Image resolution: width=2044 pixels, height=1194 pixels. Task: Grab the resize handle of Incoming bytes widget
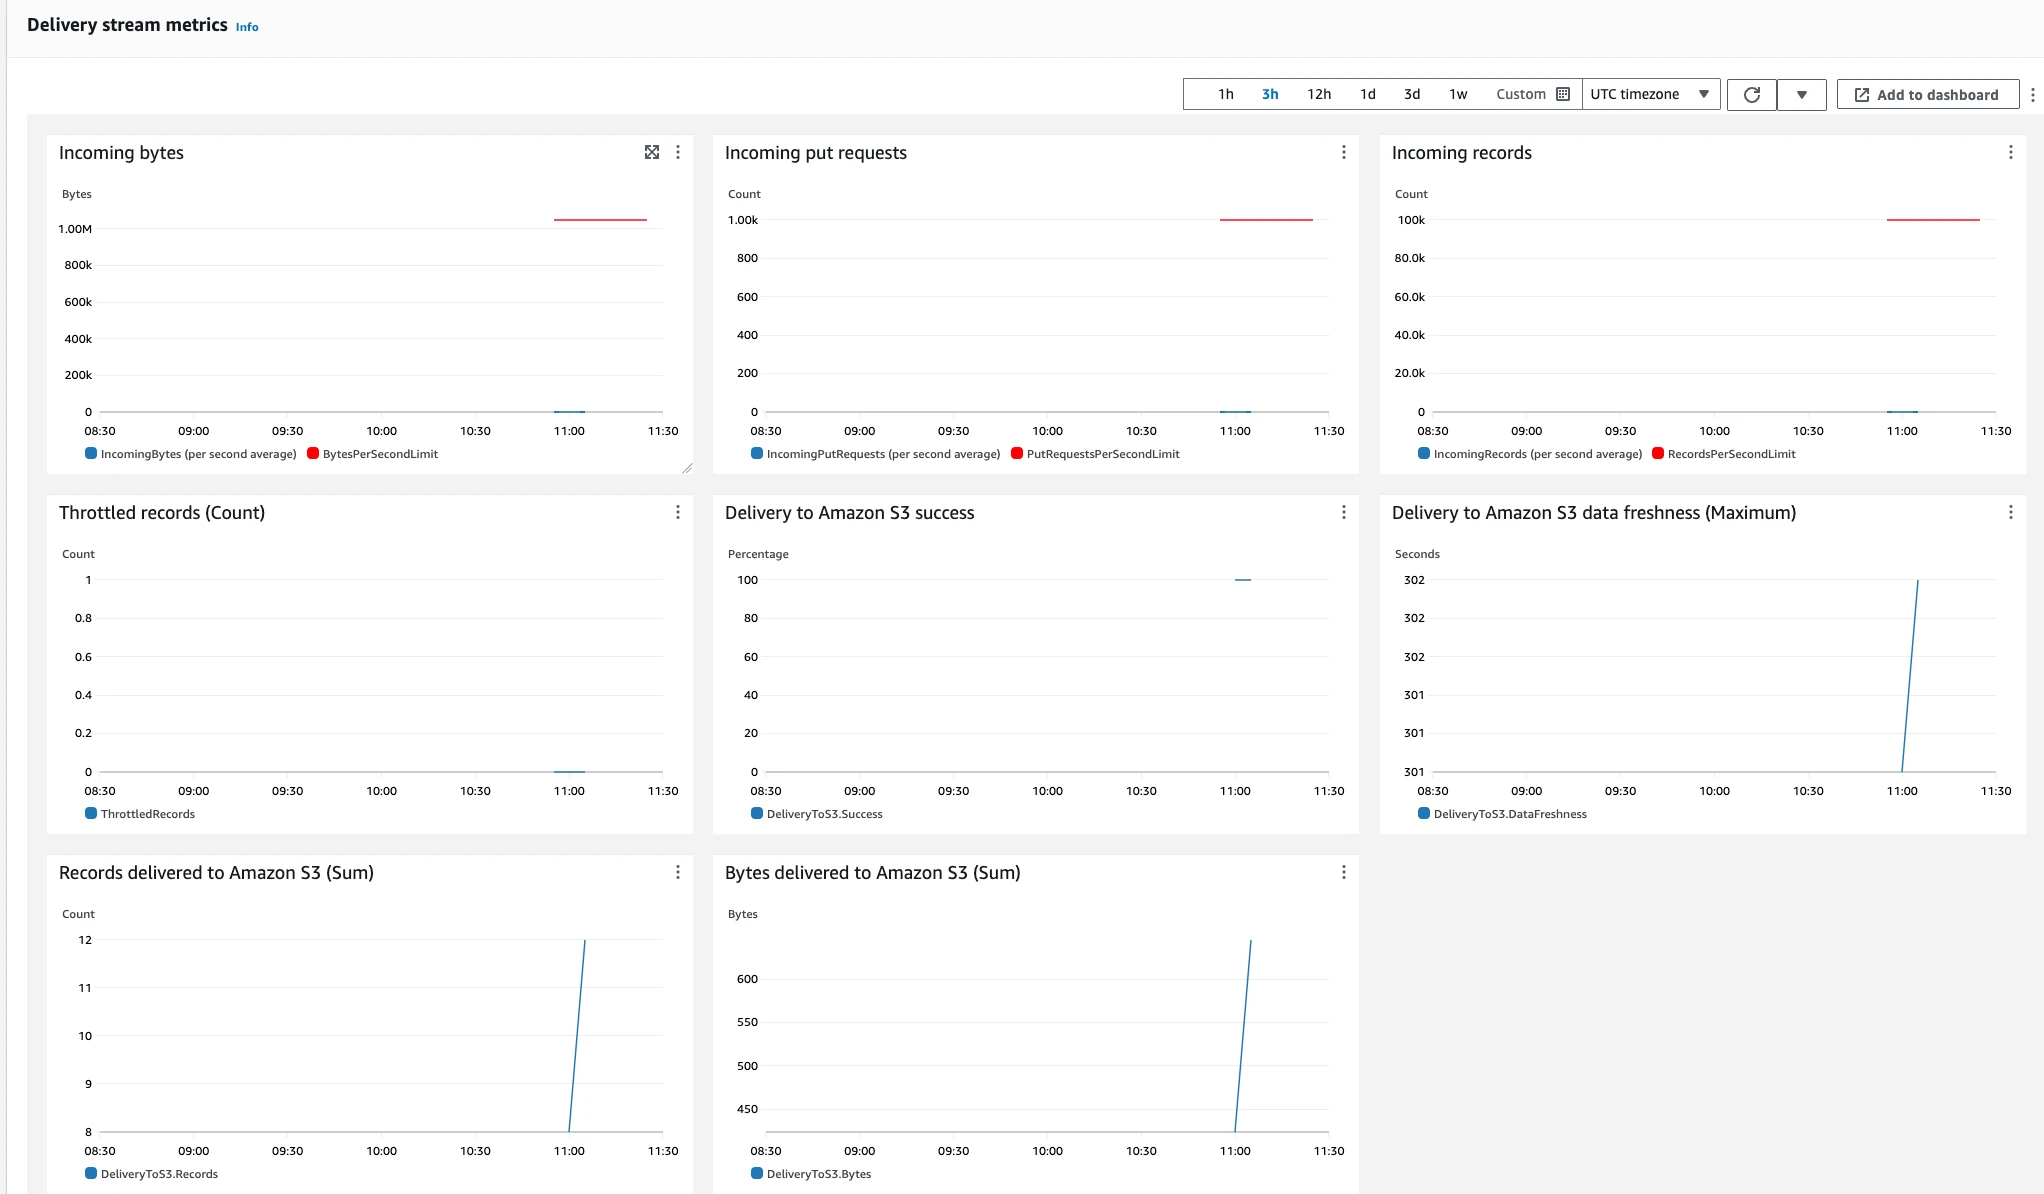tap(687, 468)
